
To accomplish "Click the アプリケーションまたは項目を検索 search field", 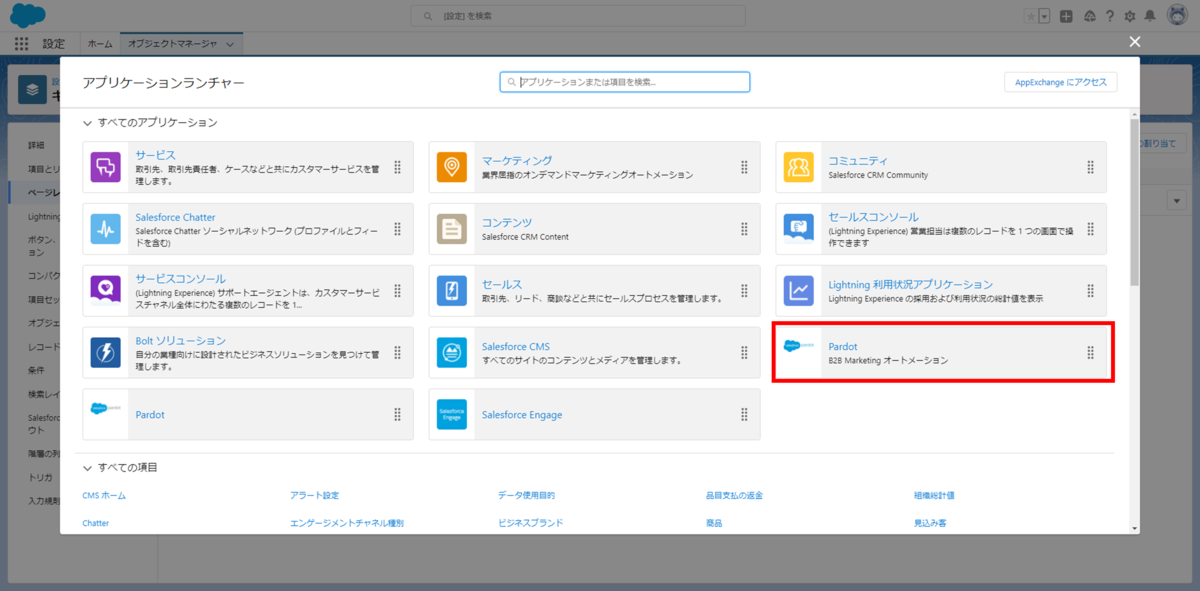I will coord(625,82).
